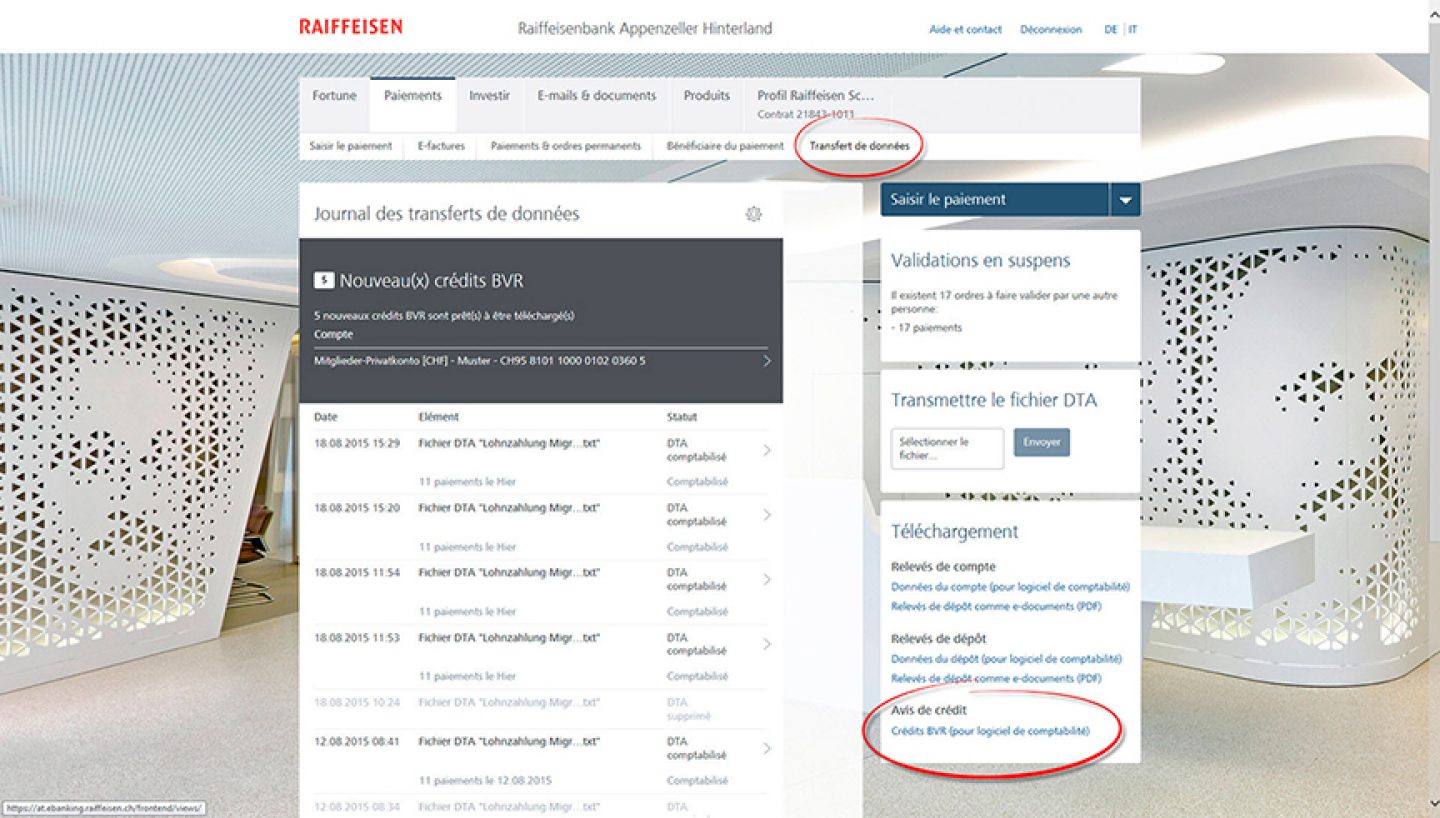Open the Paiements tab
The image size is (1440, 818).
pos(412,96)
